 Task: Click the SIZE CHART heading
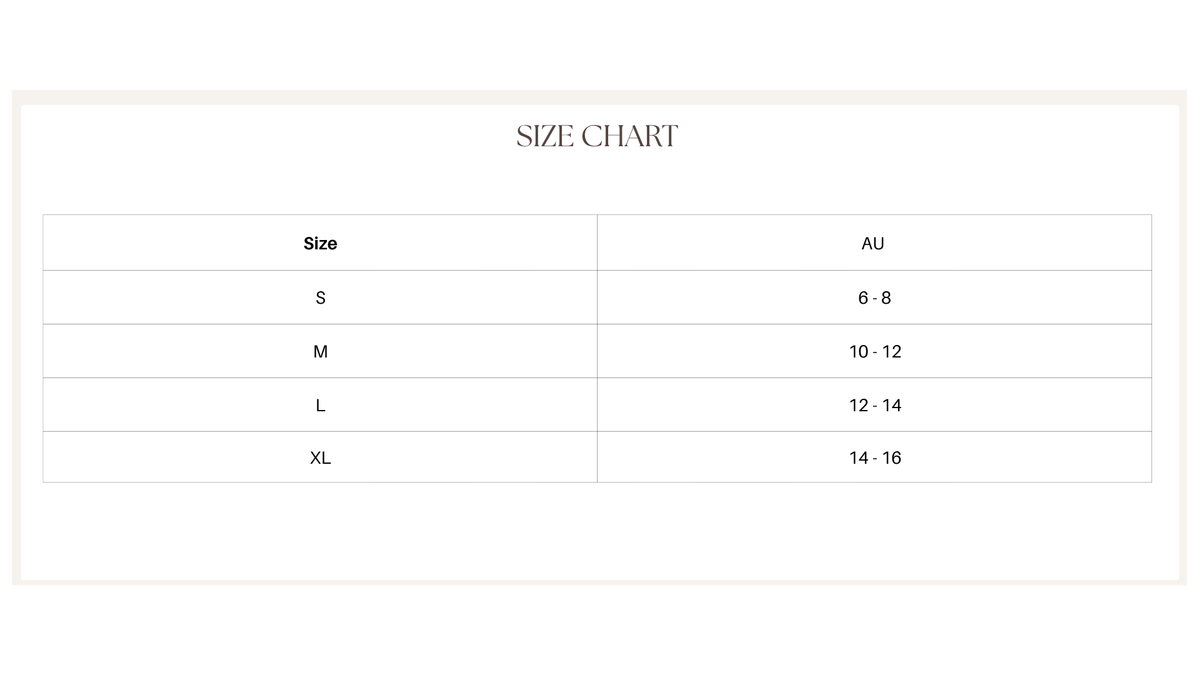point(597,137)
